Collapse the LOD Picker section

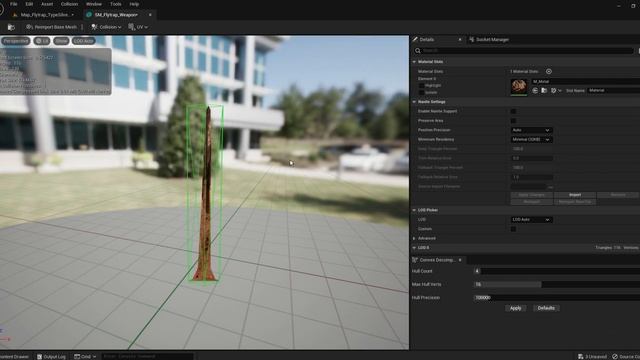pos(414,210)
